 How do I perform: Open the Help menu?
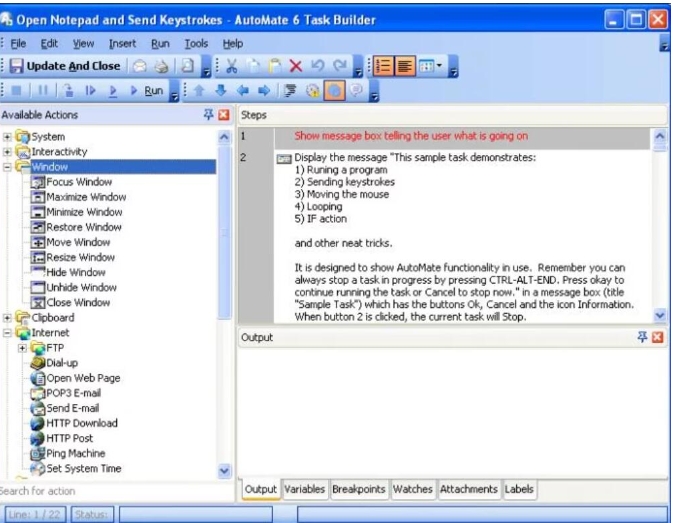click(233, 44)
